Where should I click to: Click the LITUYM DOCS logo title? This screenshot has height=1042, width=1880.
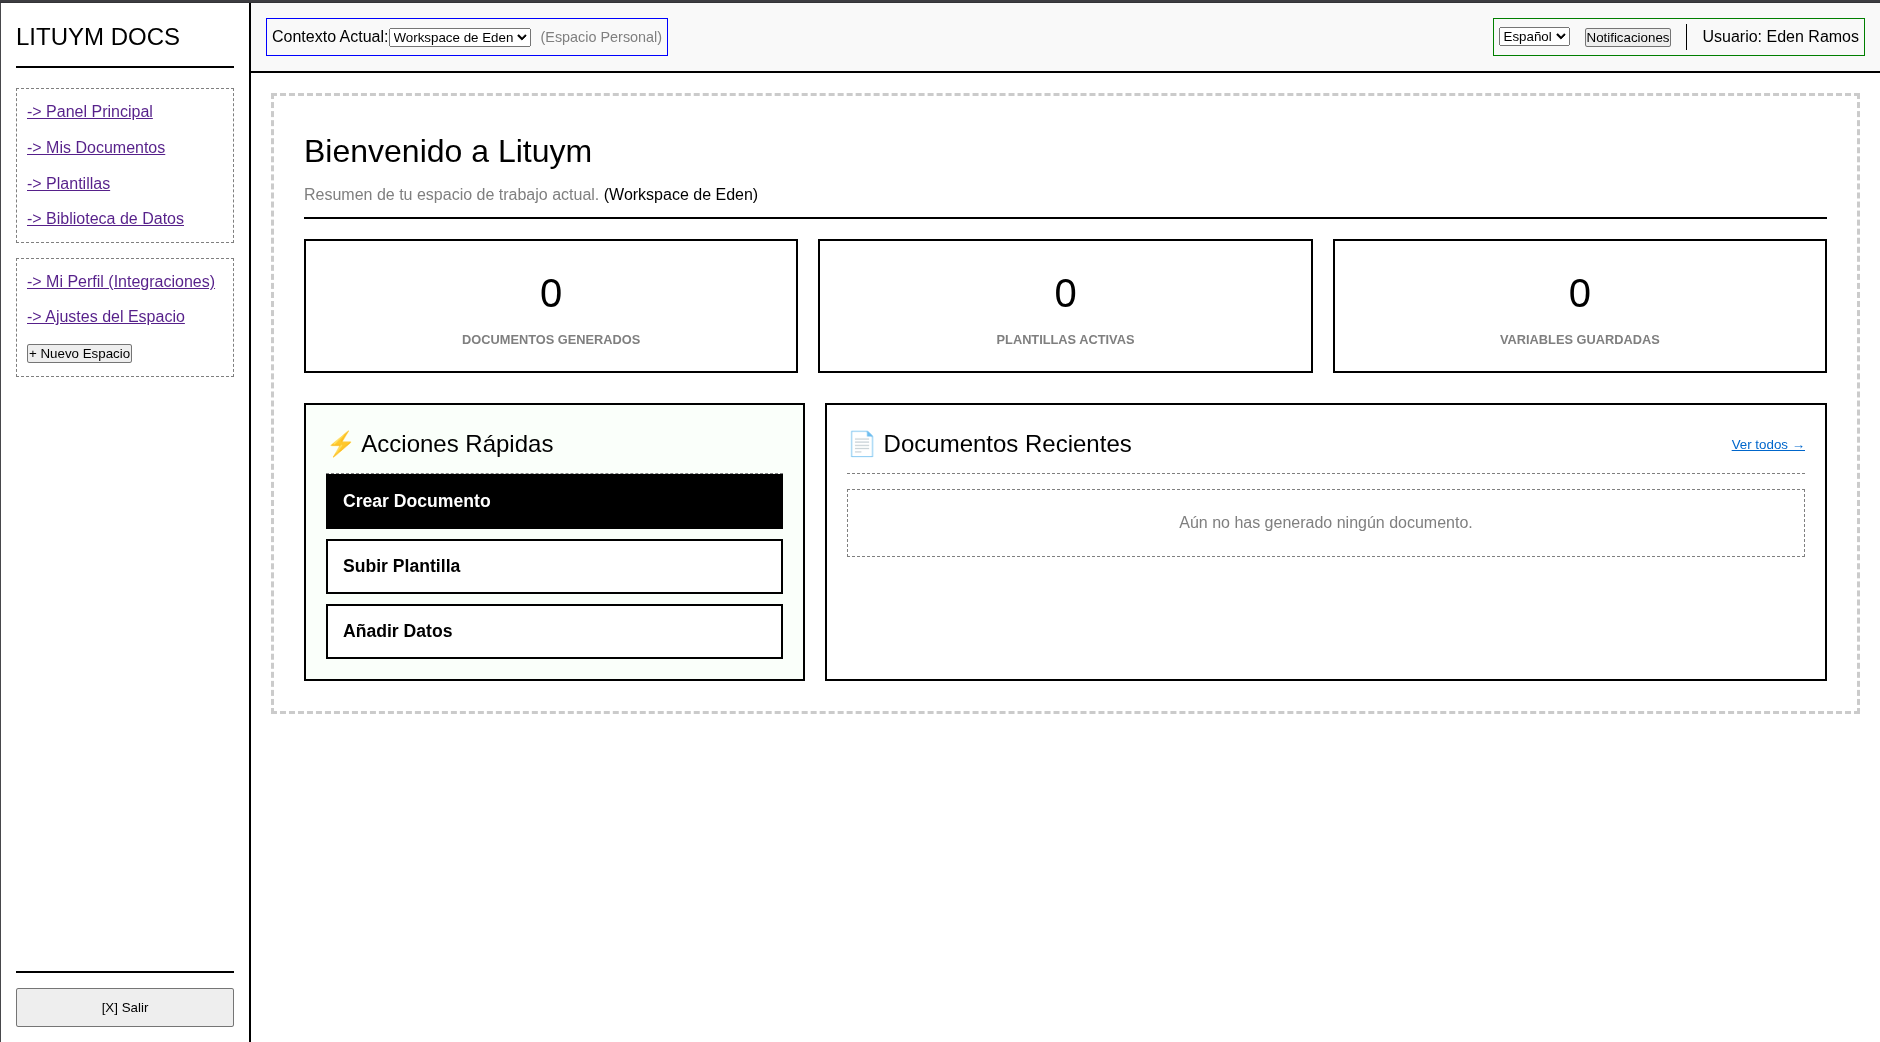[x=98, y=37]
